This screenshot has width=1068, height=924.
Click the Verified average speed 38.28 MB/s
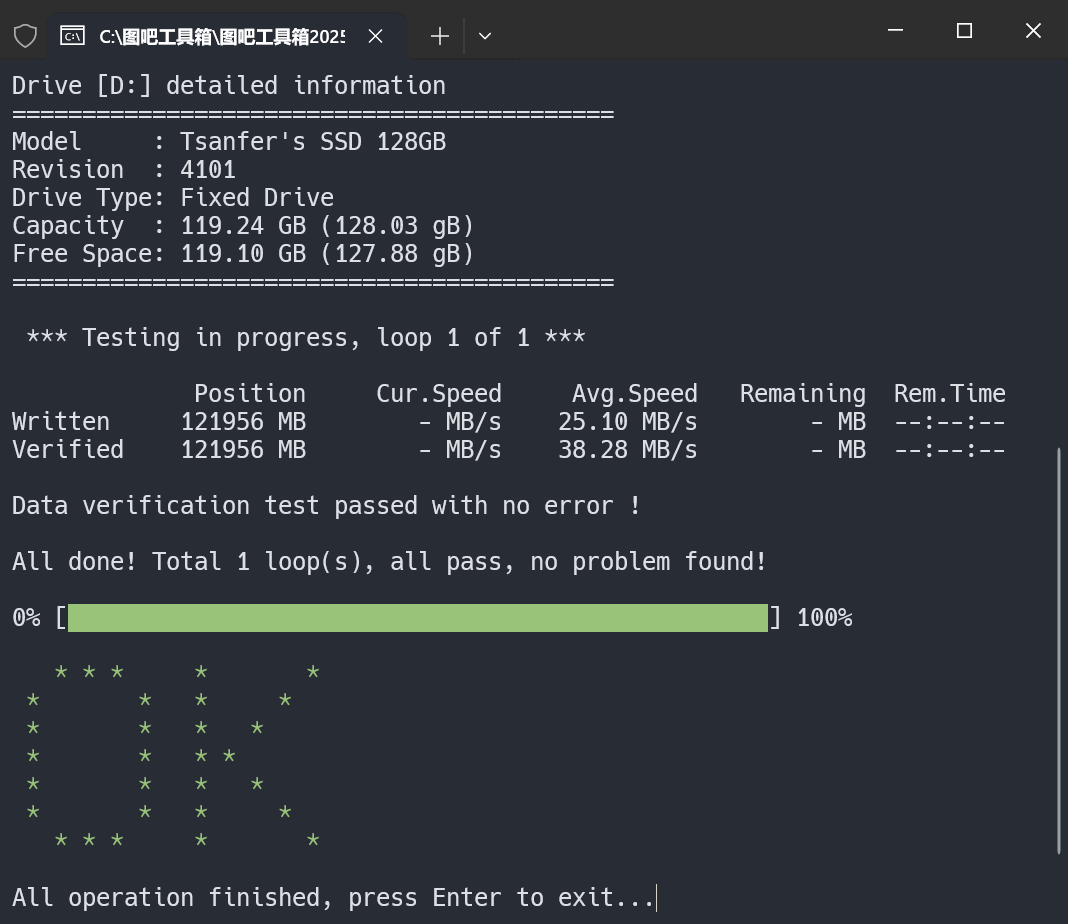(x=627, y=450)
